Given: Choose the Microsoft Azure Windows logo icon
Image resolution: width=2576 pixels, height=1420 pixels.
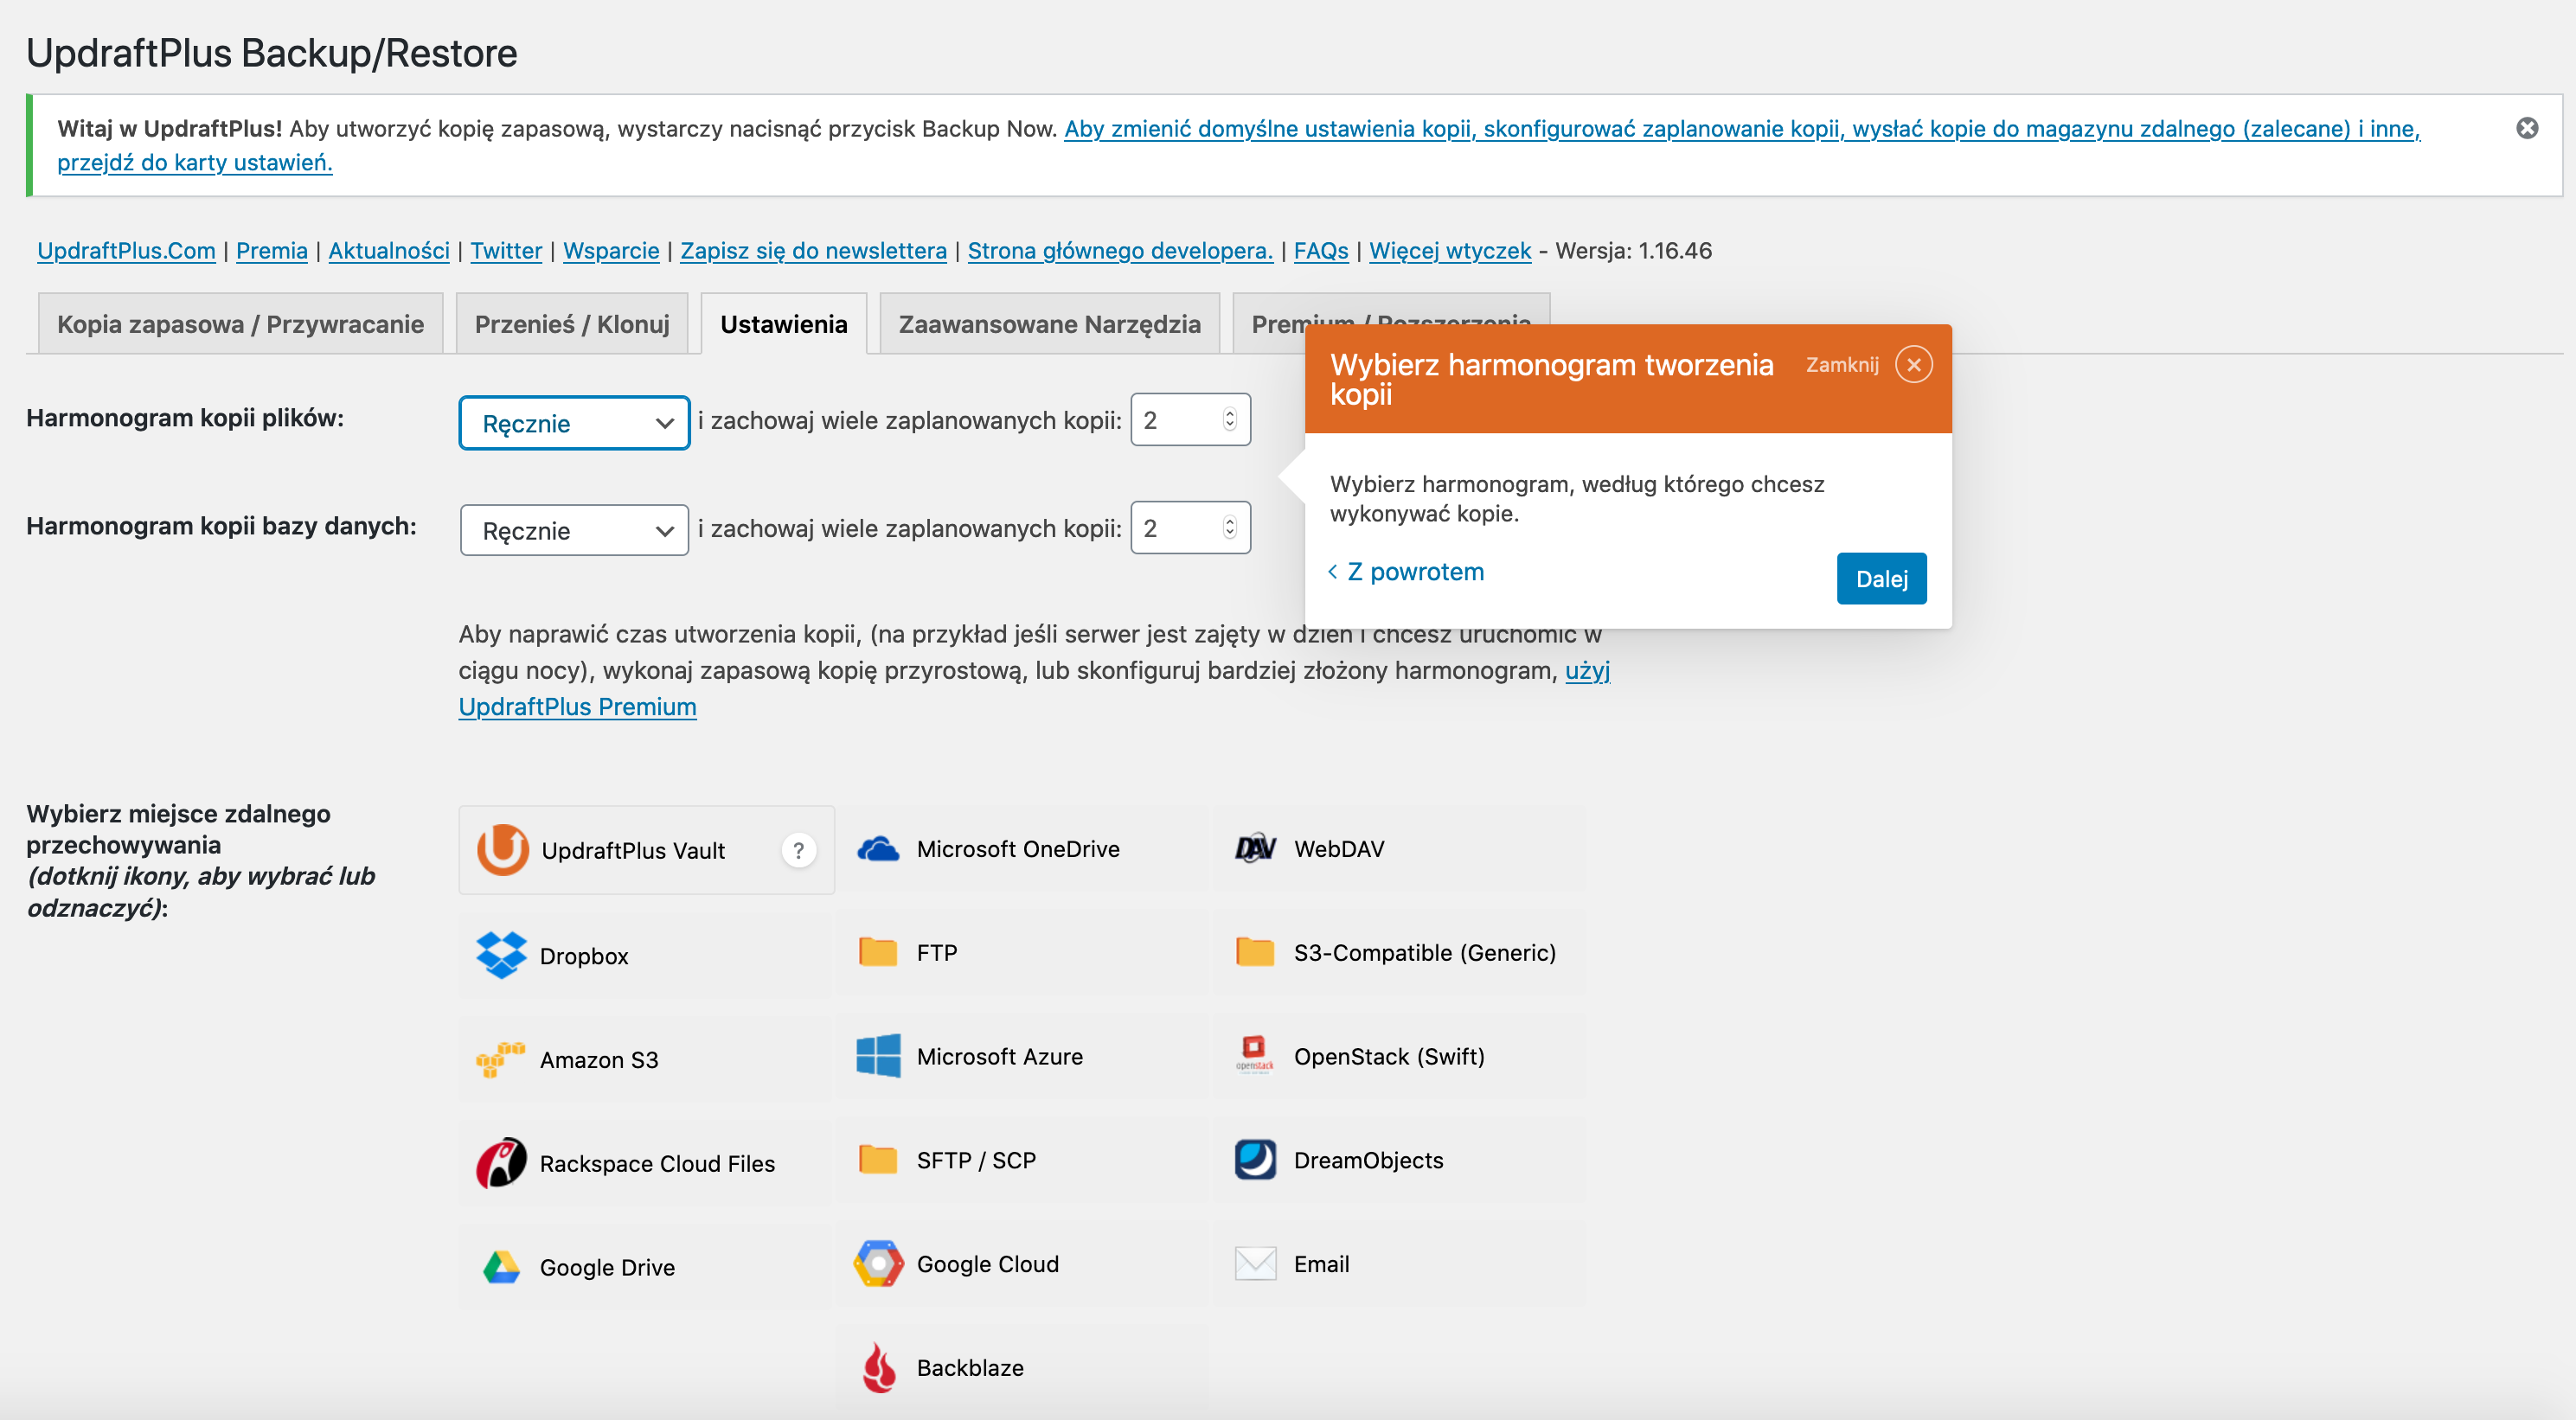Looking at the screenshot, I should tap(878, 1056).
